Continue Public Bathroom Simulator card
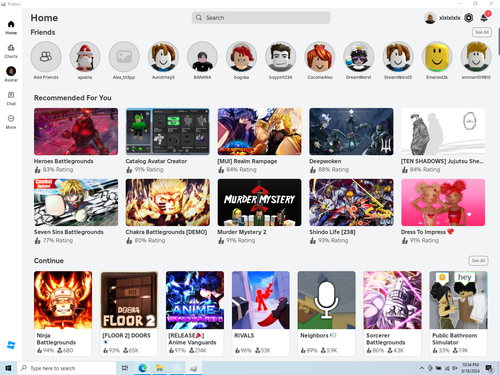 coord(459,313)
